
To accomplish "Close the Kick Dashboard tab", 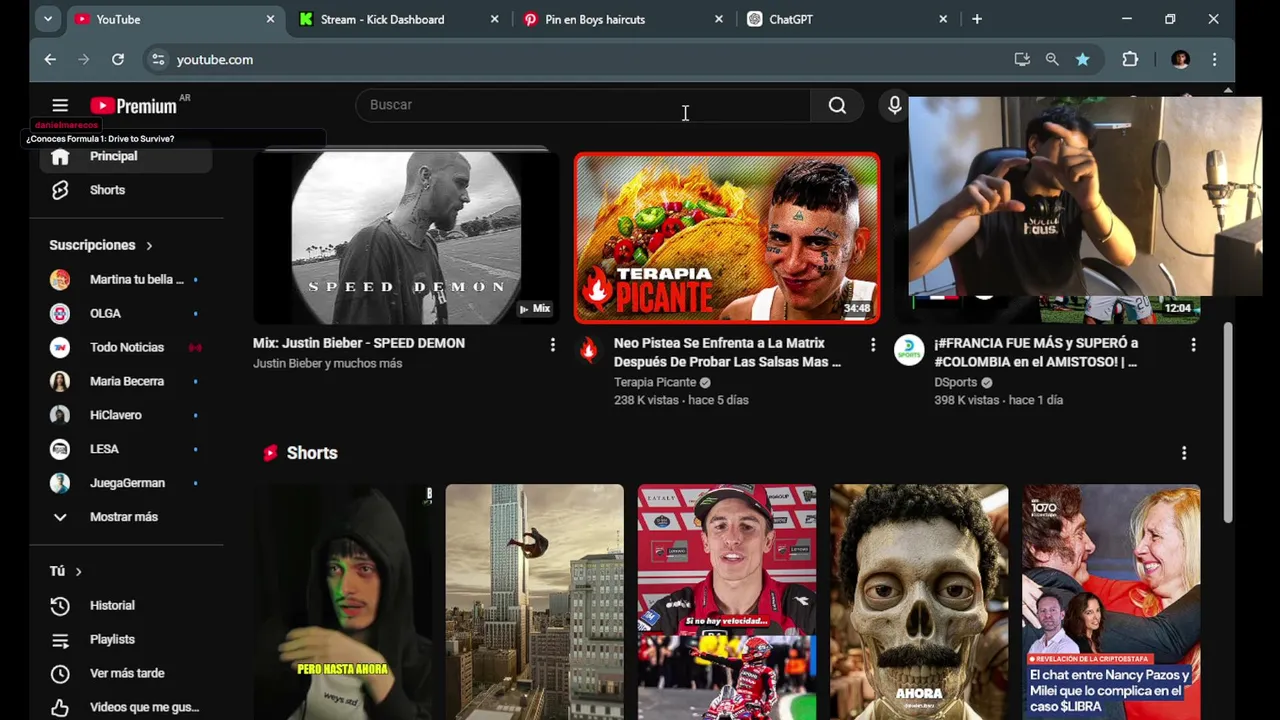I will coord(494,19).
